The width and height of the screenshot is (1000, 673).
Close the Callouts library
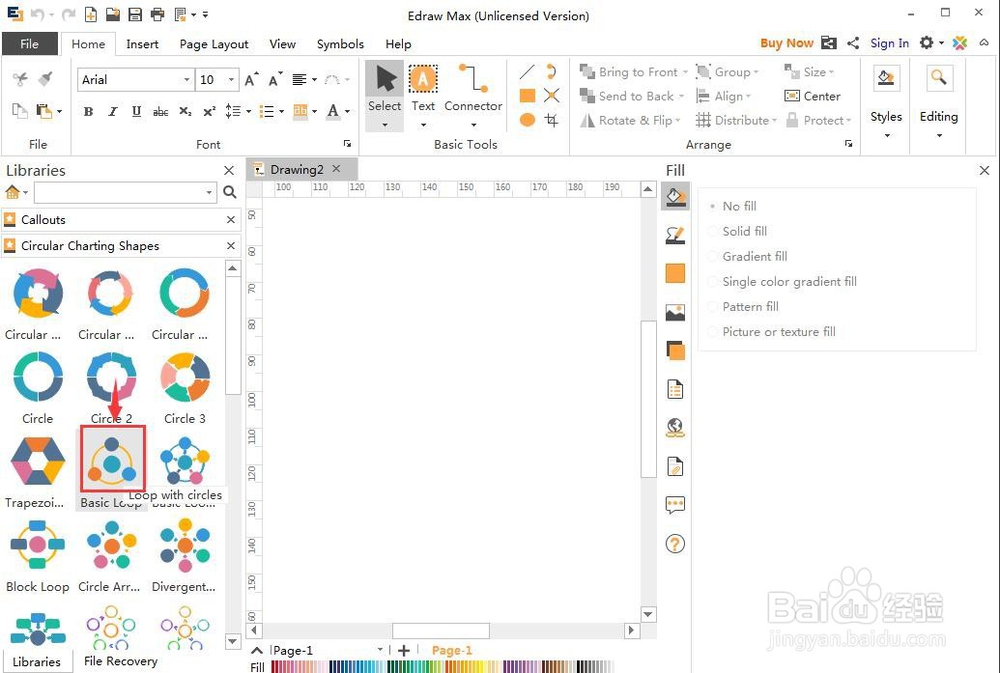pos(231,219)
